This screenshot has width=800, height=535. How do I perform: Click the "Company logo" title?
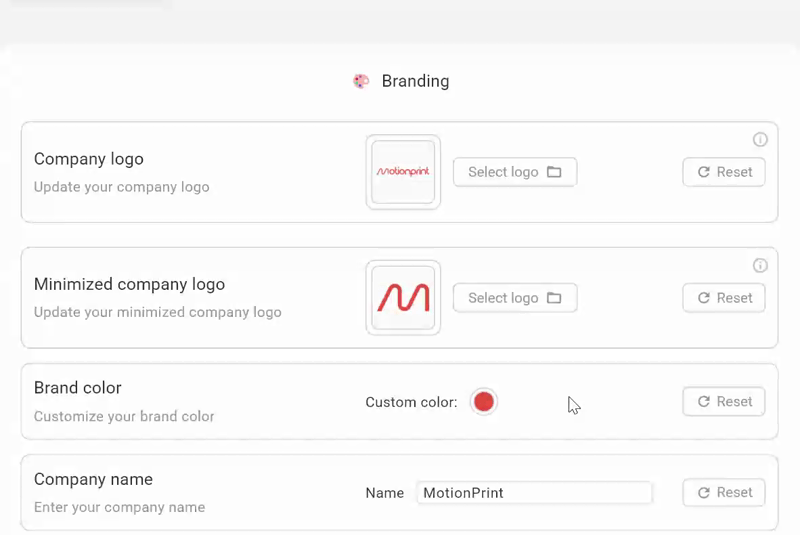pyautogui.click(x=89, y=159)
